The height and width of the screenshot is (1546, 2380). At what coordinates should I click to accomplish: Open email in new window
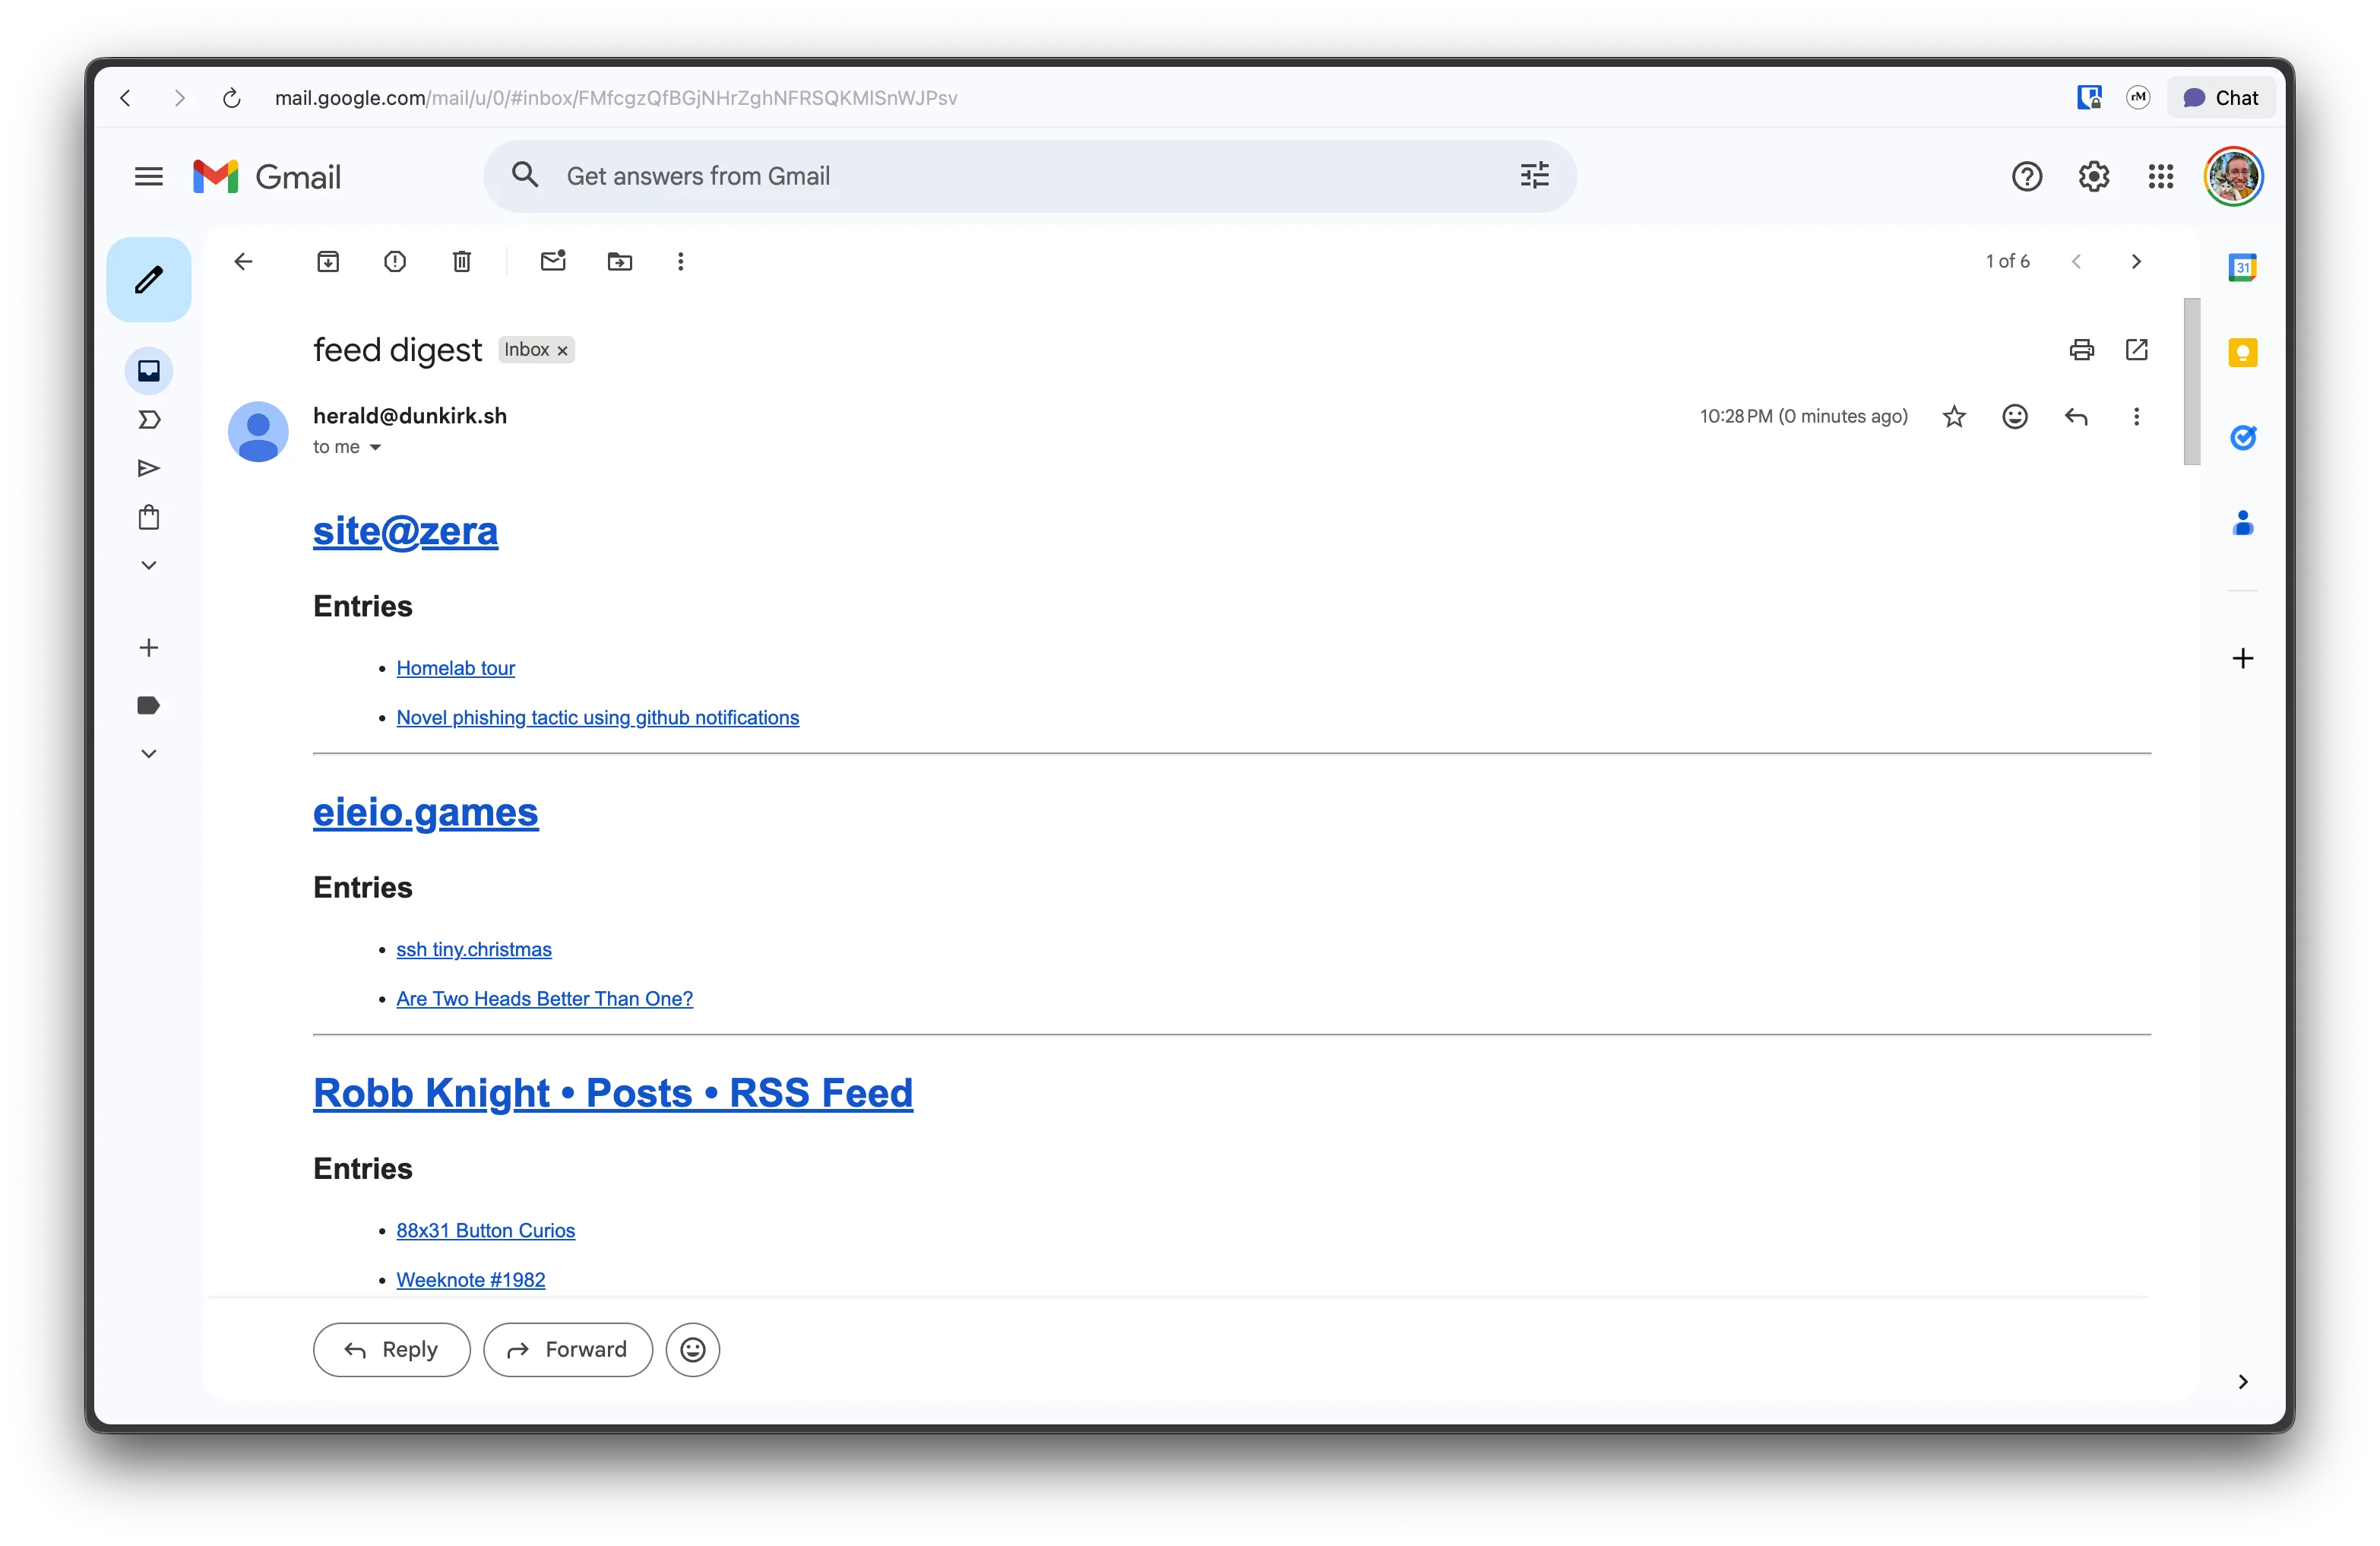tap(2136, 350)
